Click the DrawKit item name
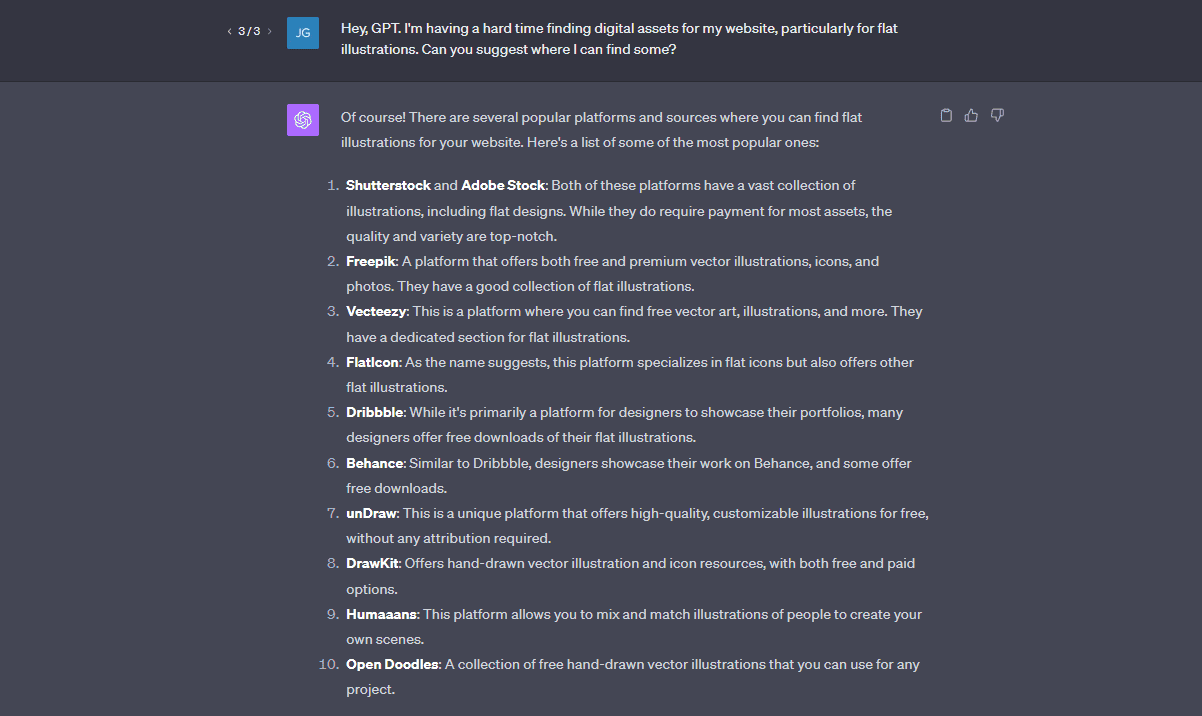 point(372,563)
